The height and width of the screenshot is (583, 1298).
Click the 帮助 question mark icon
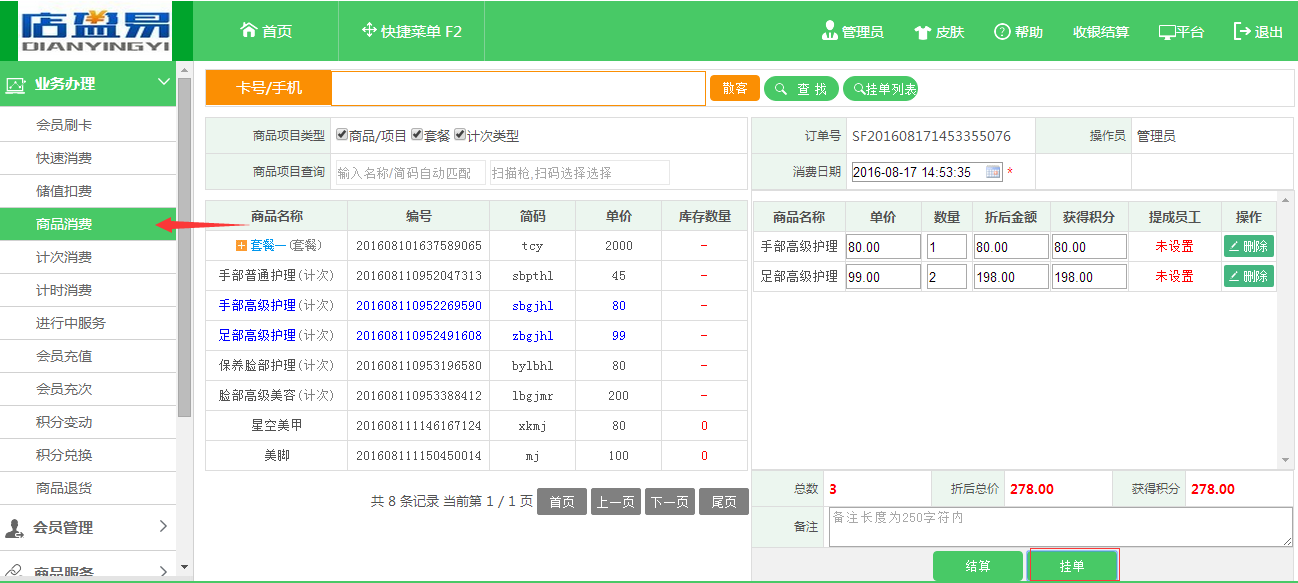[1002, 31]
